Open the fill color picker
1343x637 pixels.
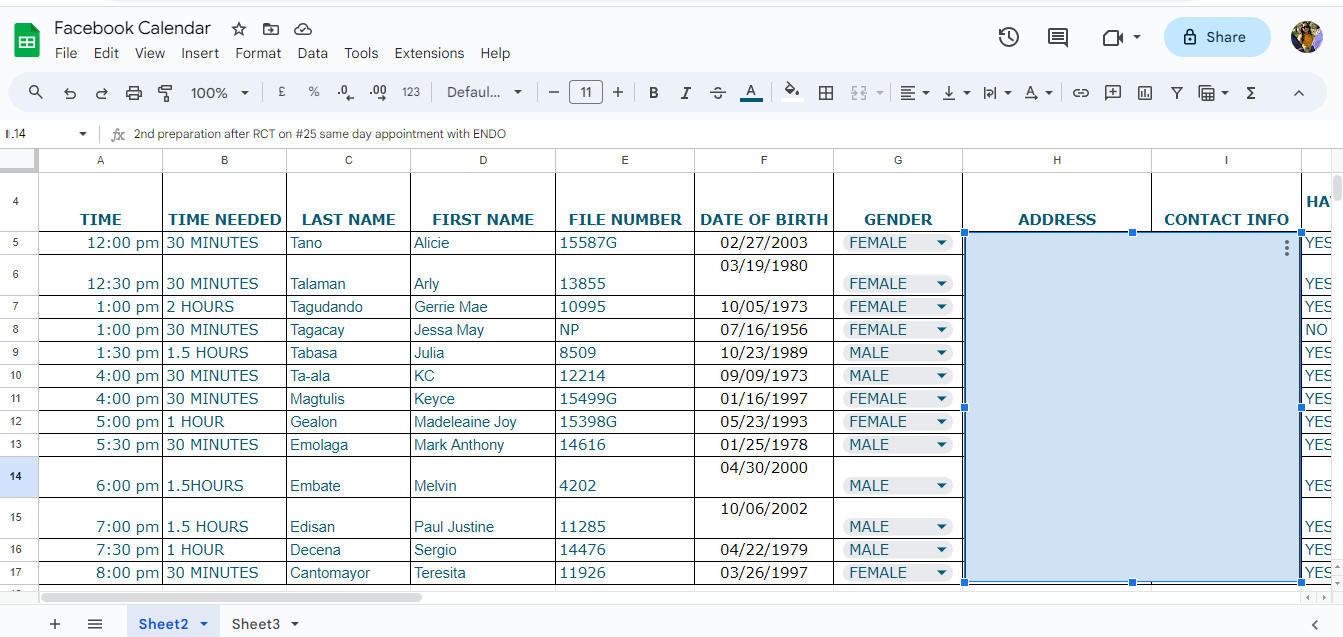coord(791,93)
